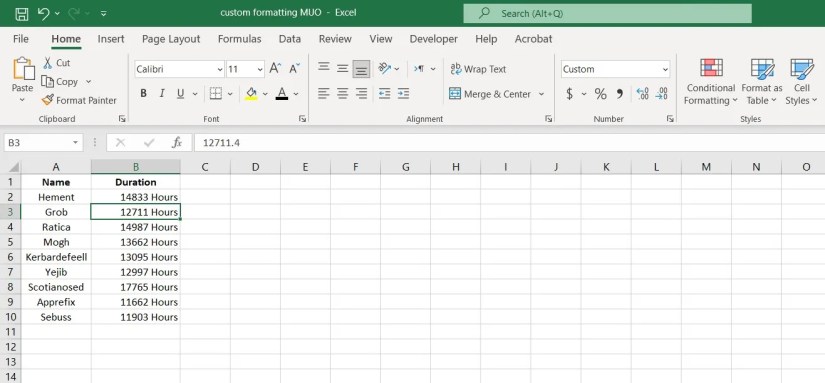Click the Increase Indent icon
825x383 pixels.
(404, 94)
